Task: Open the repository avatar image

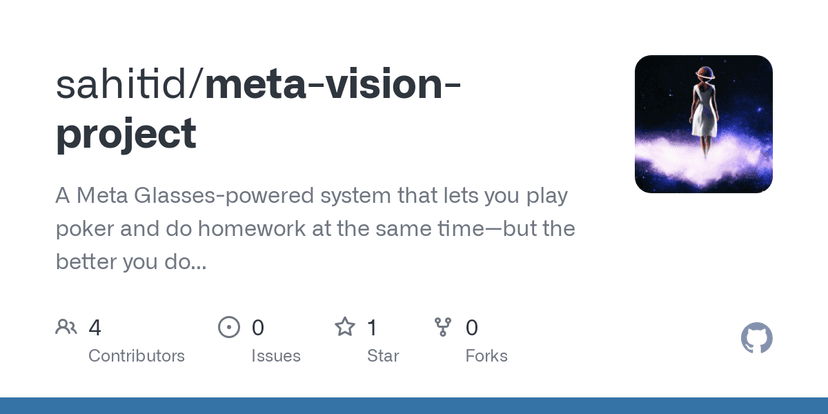Action: (703, 124)
